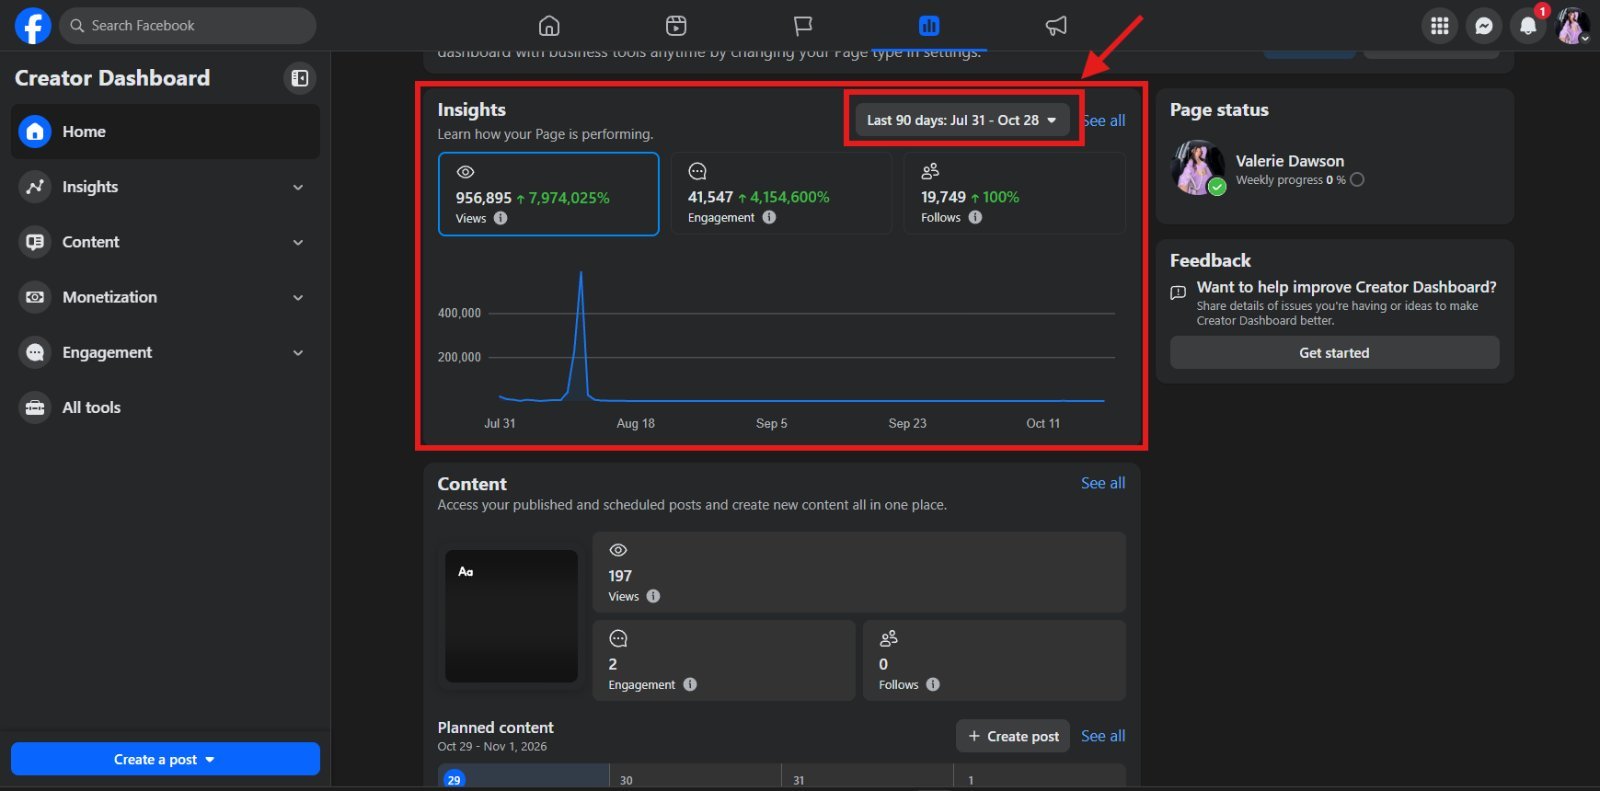Click the info icon next to Insights Views
The width and height of the screenshot is (1600, 791).
(x=501, y=218)
